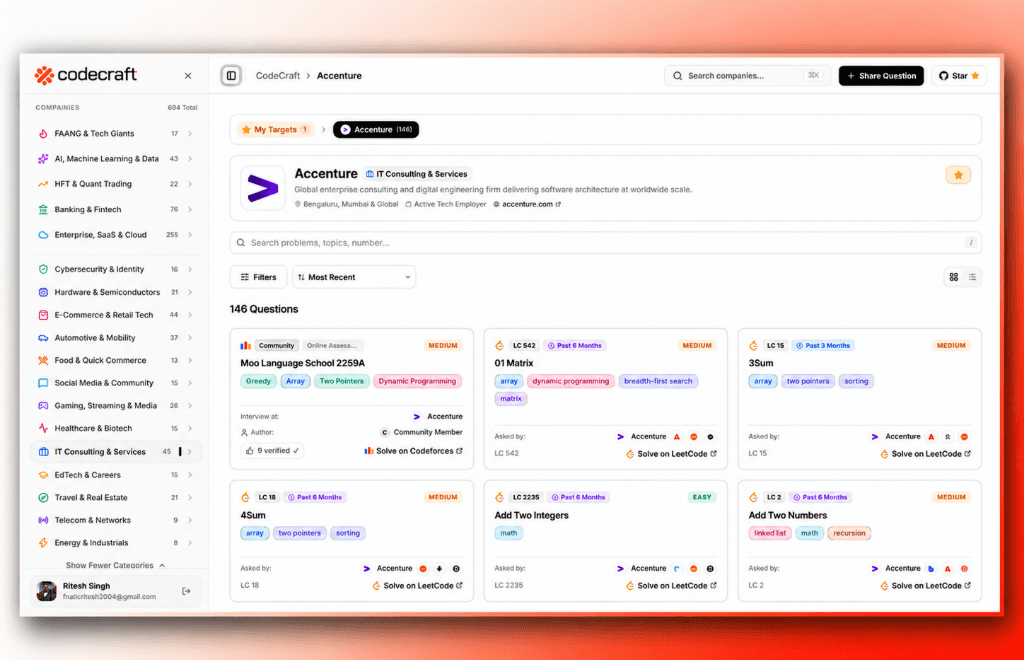Click the AI, Machine Learning & Data sparkle icon

click(x=43, y=159)
